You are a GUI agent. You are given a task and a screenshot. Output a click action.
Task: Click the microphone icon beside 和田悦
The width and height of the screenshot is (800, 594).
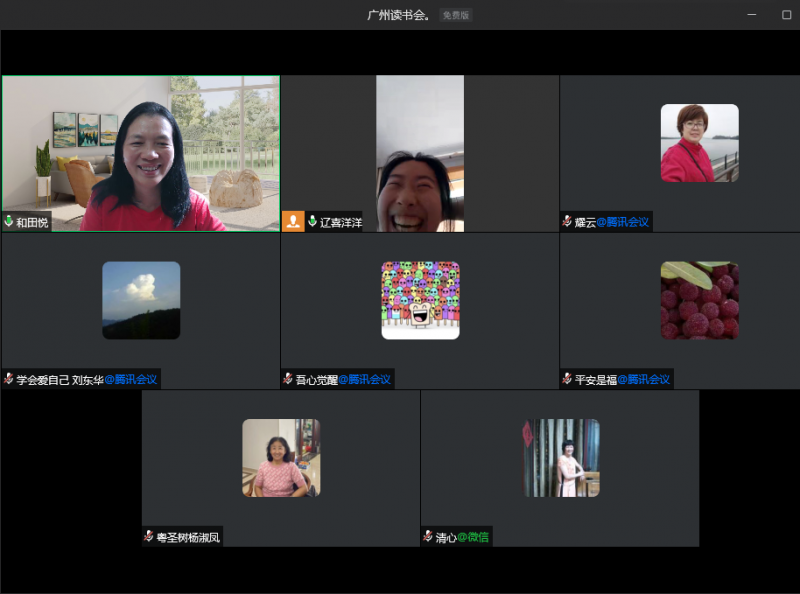coord(9,222)
